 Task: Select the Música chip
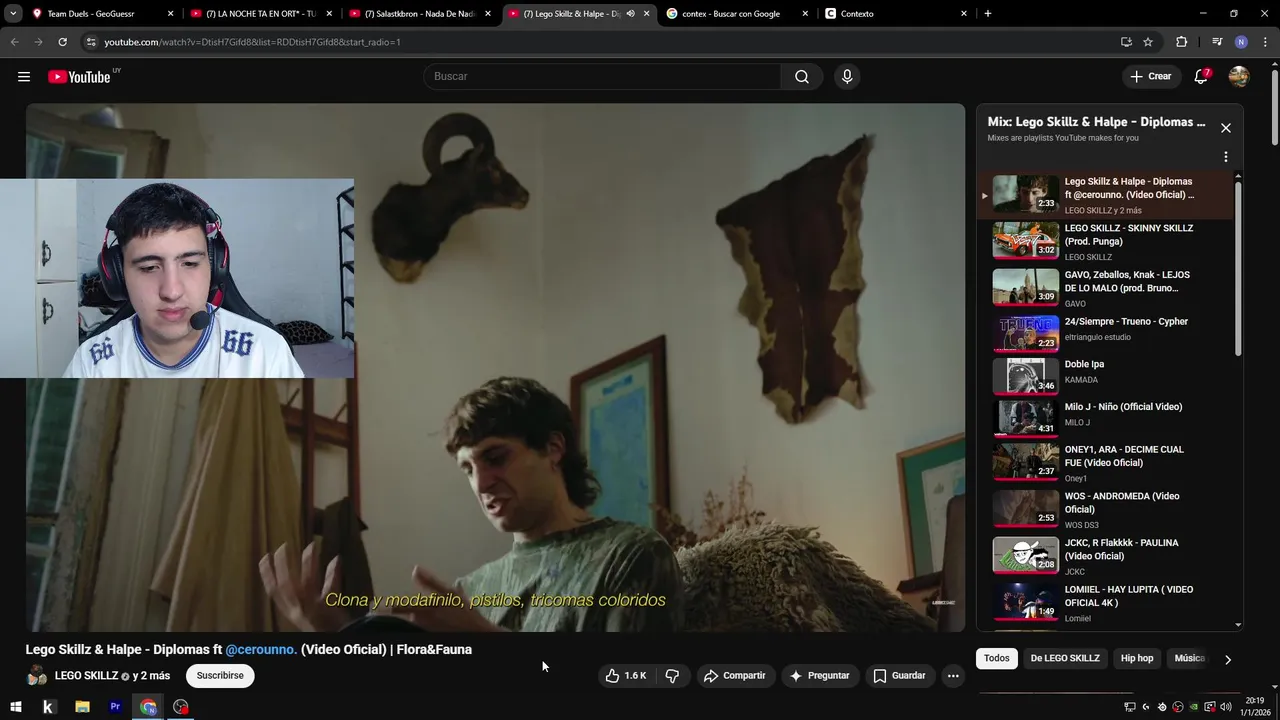point(1189,658)
